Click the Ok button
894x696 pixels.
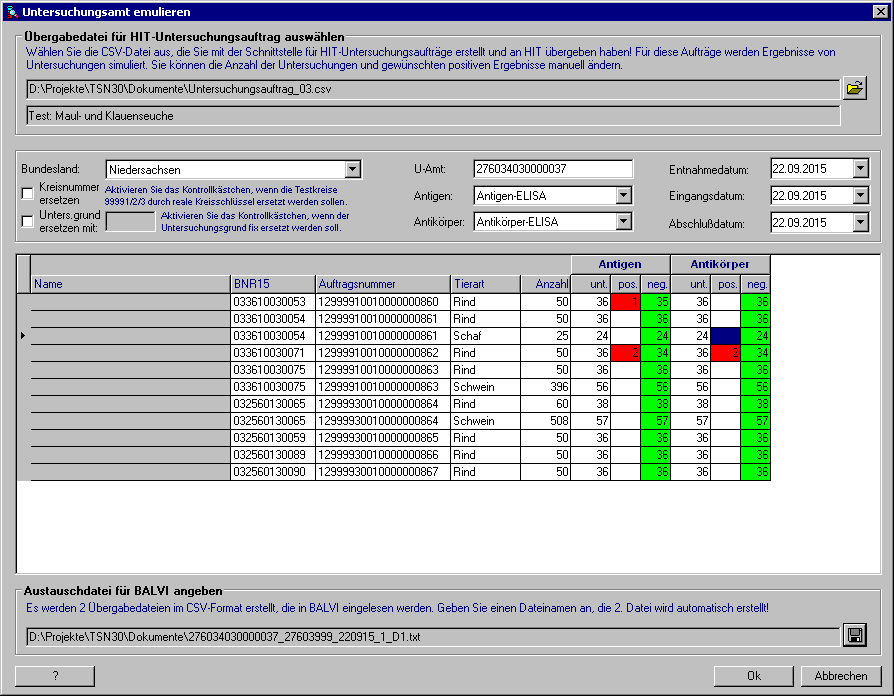(x=754, y=676)
